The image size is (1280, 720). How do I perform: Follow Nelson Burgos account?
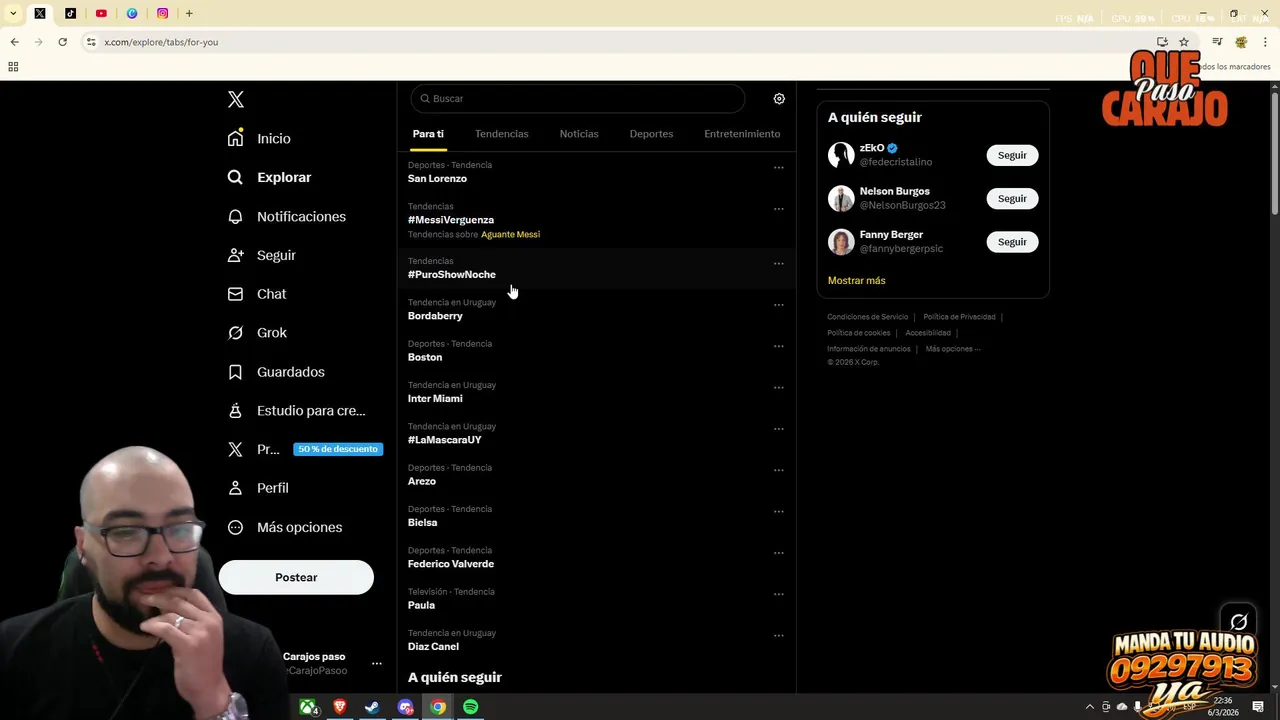(x=1012, y=198)
